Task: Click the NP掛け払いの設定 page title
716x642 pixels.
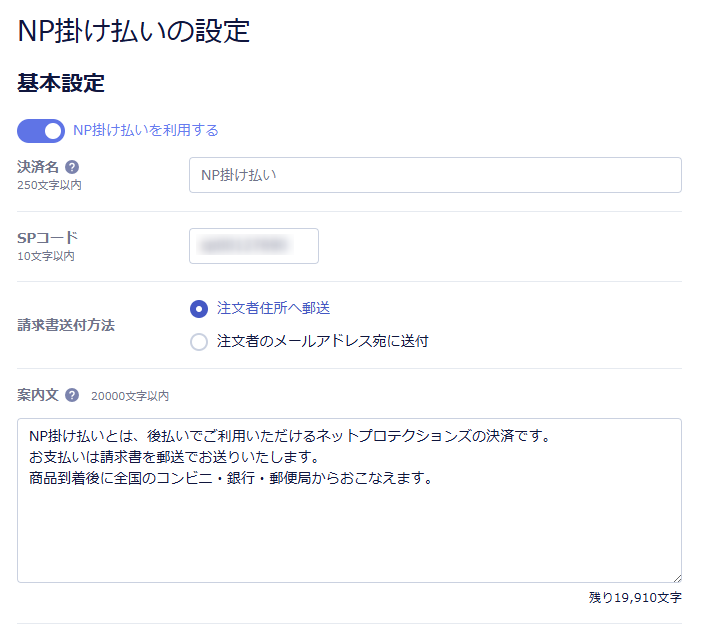Action: 133,31
